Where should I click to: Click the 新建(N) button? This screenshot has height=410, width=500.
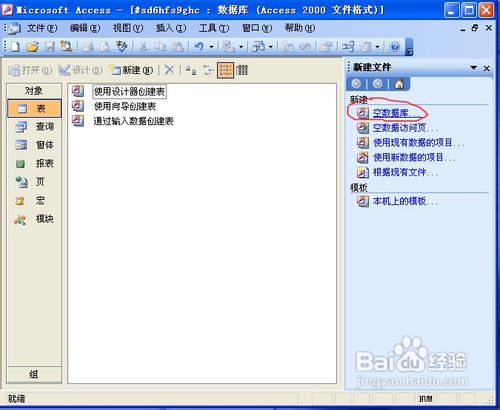(132, 70)
